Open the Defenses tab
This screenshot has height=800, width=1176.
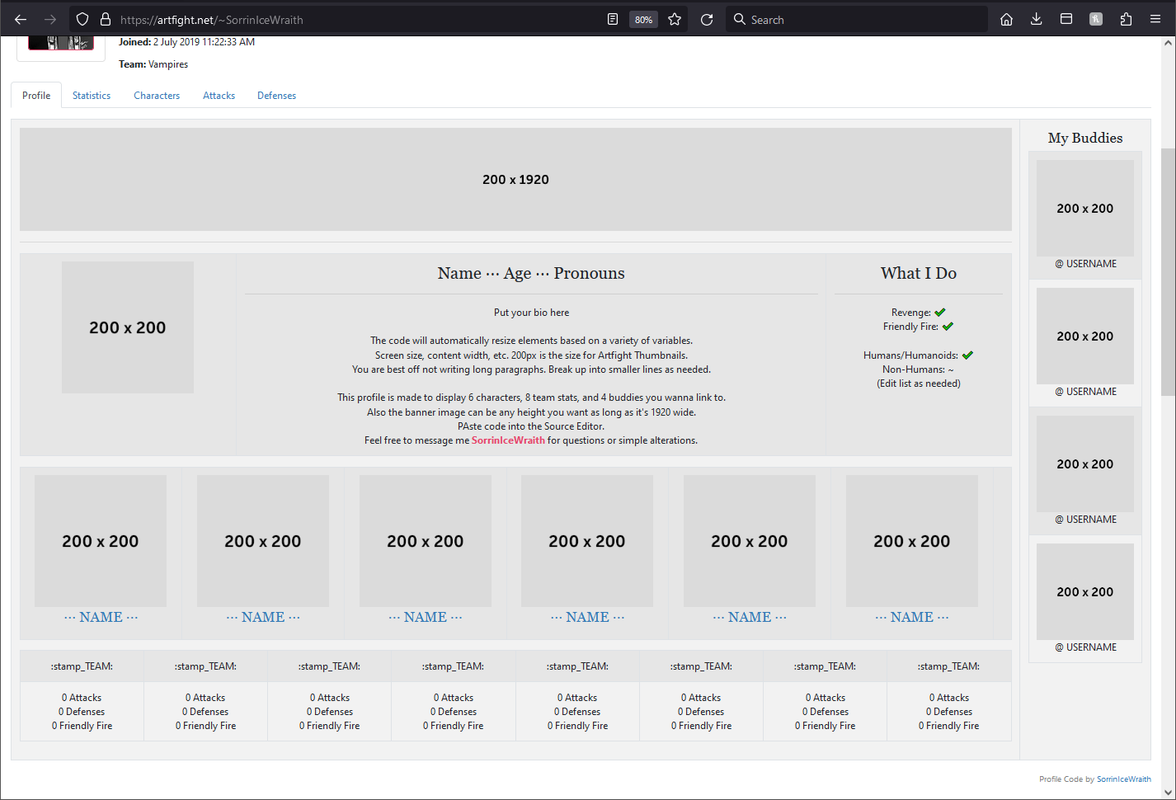(x=276, y=96)
